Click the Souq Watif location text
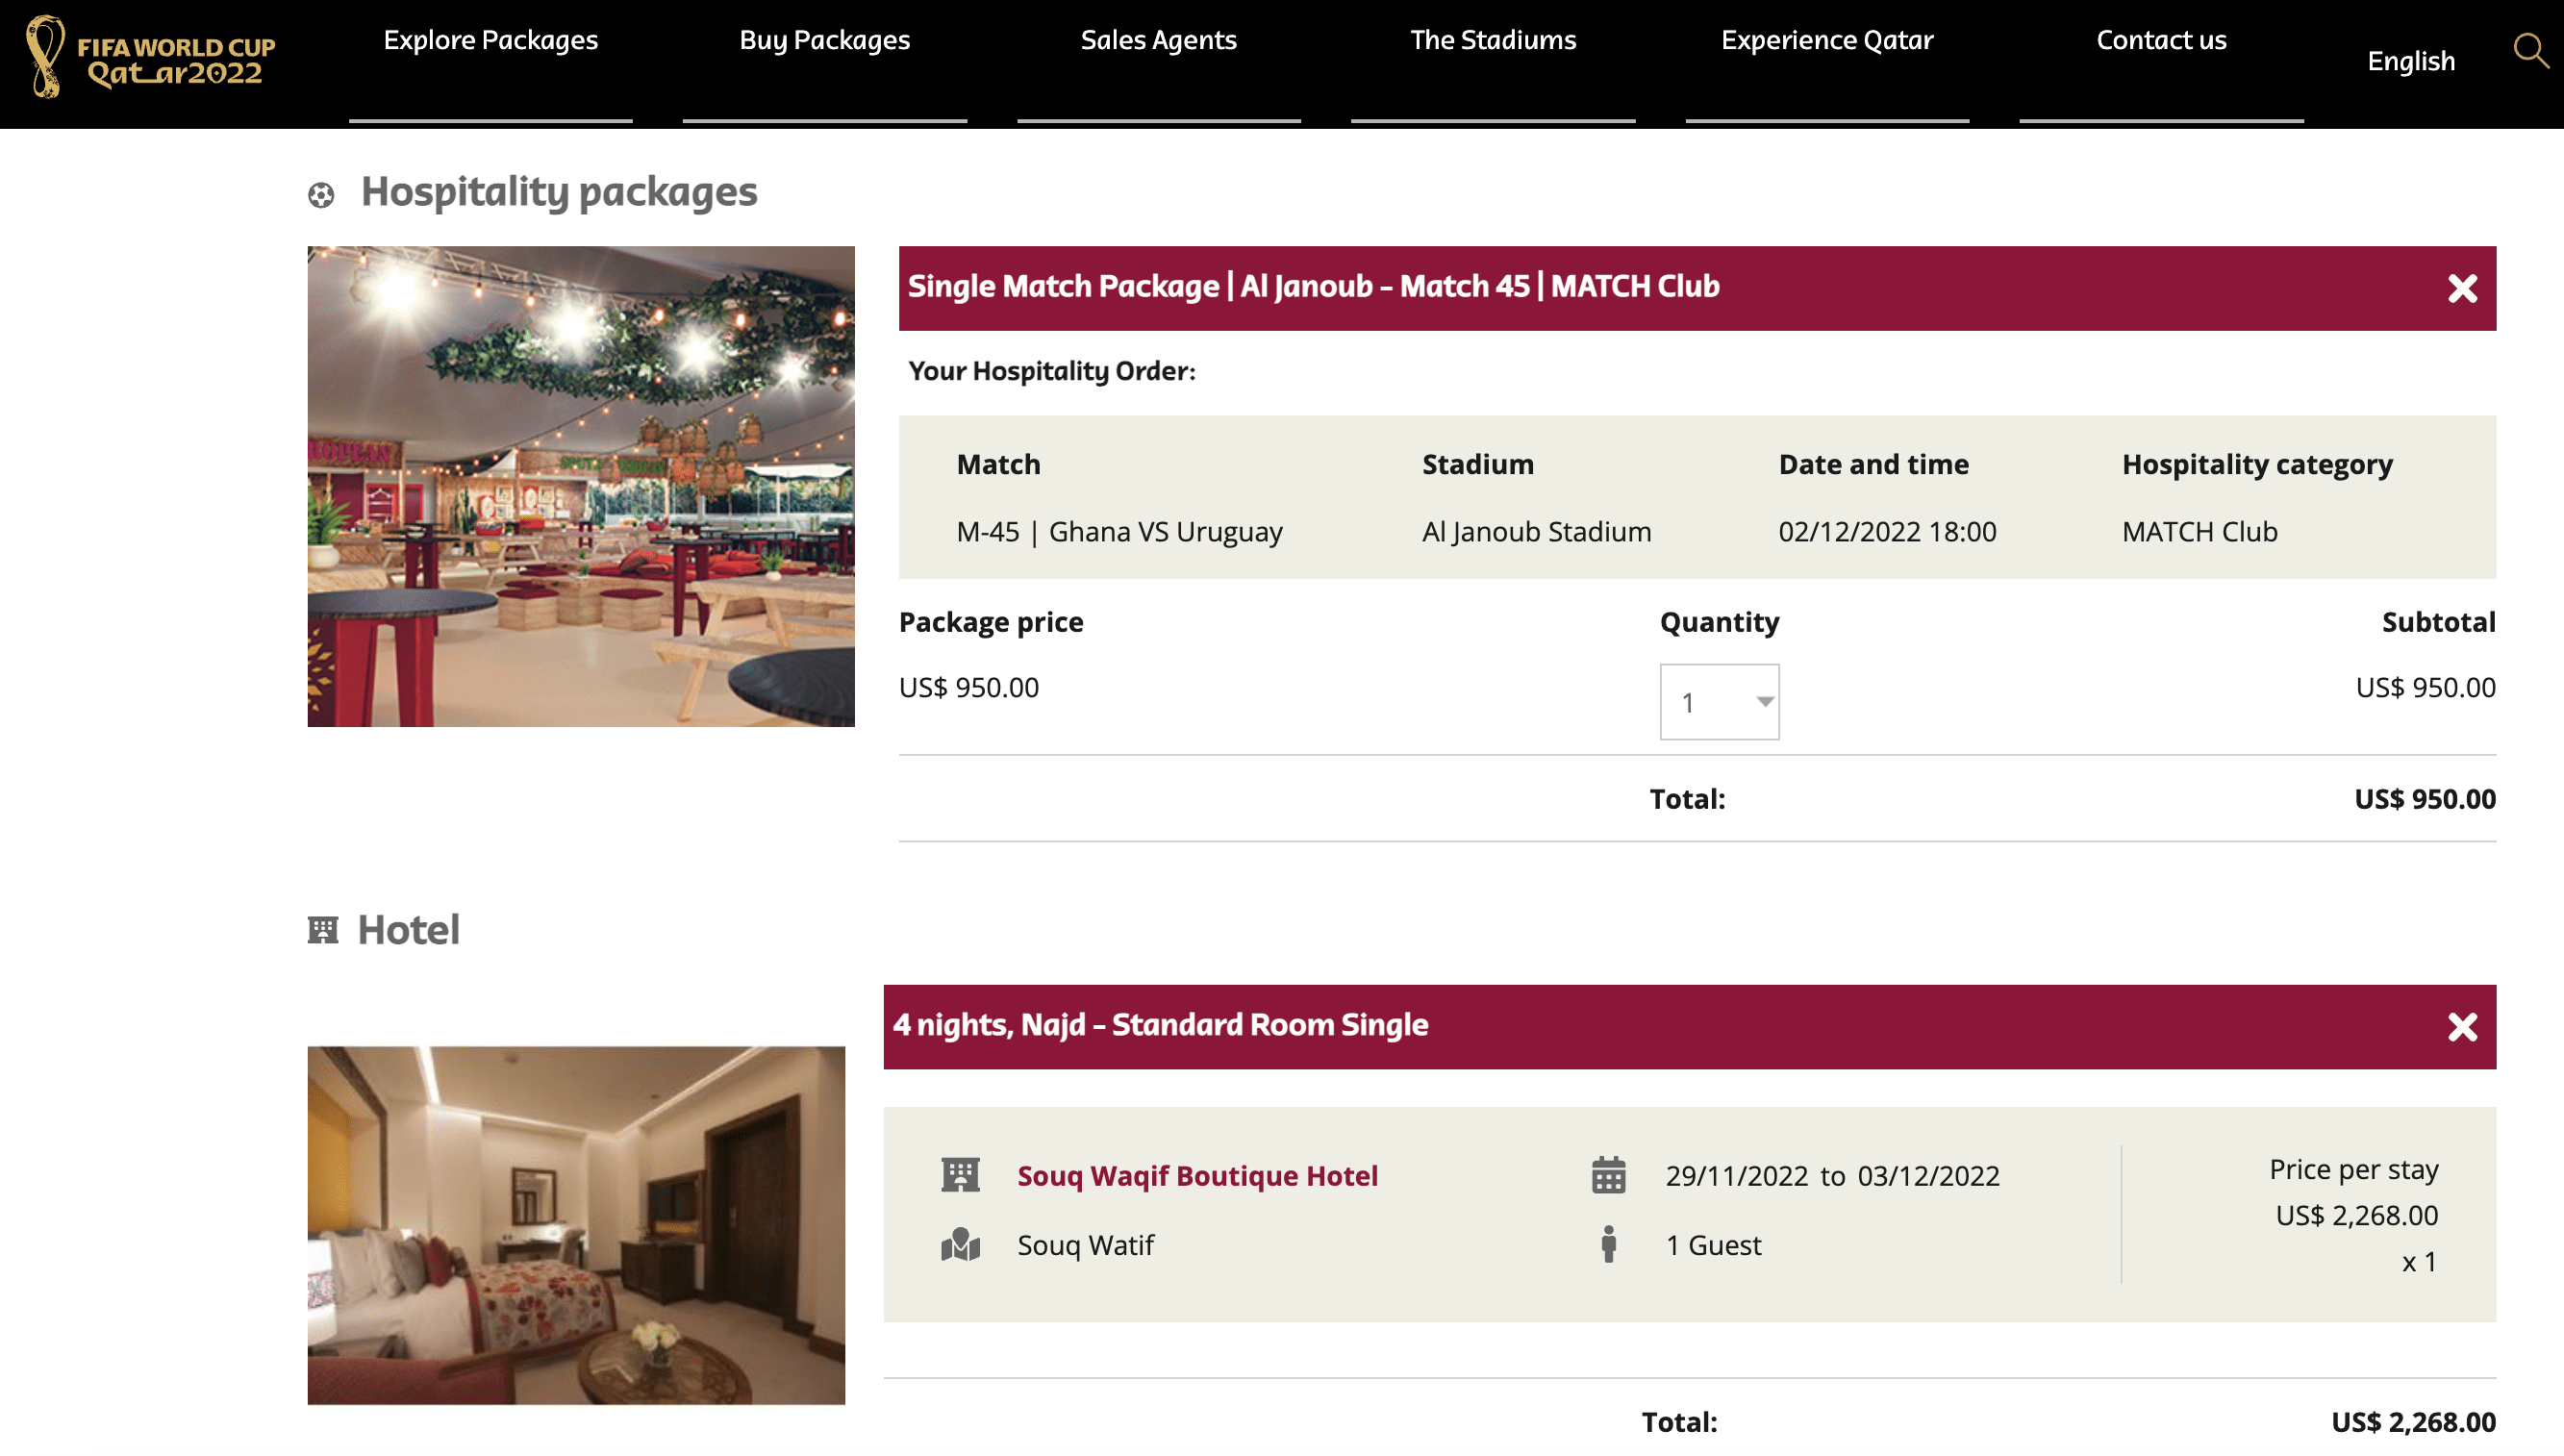Screen dimensions: 2564x1456 pos(1085,1246)
